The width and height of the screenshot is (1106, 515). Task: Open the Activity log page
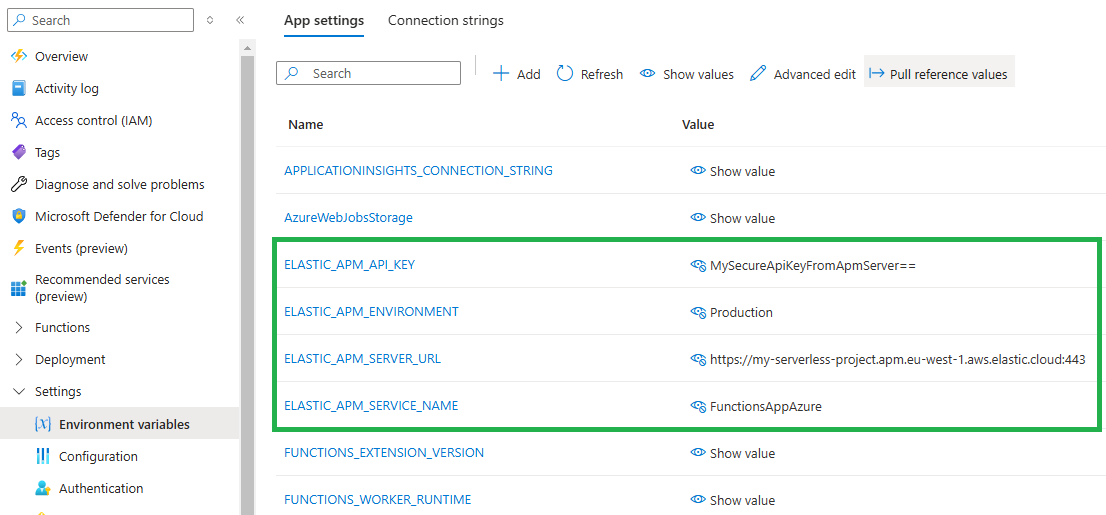coord(66,89)
